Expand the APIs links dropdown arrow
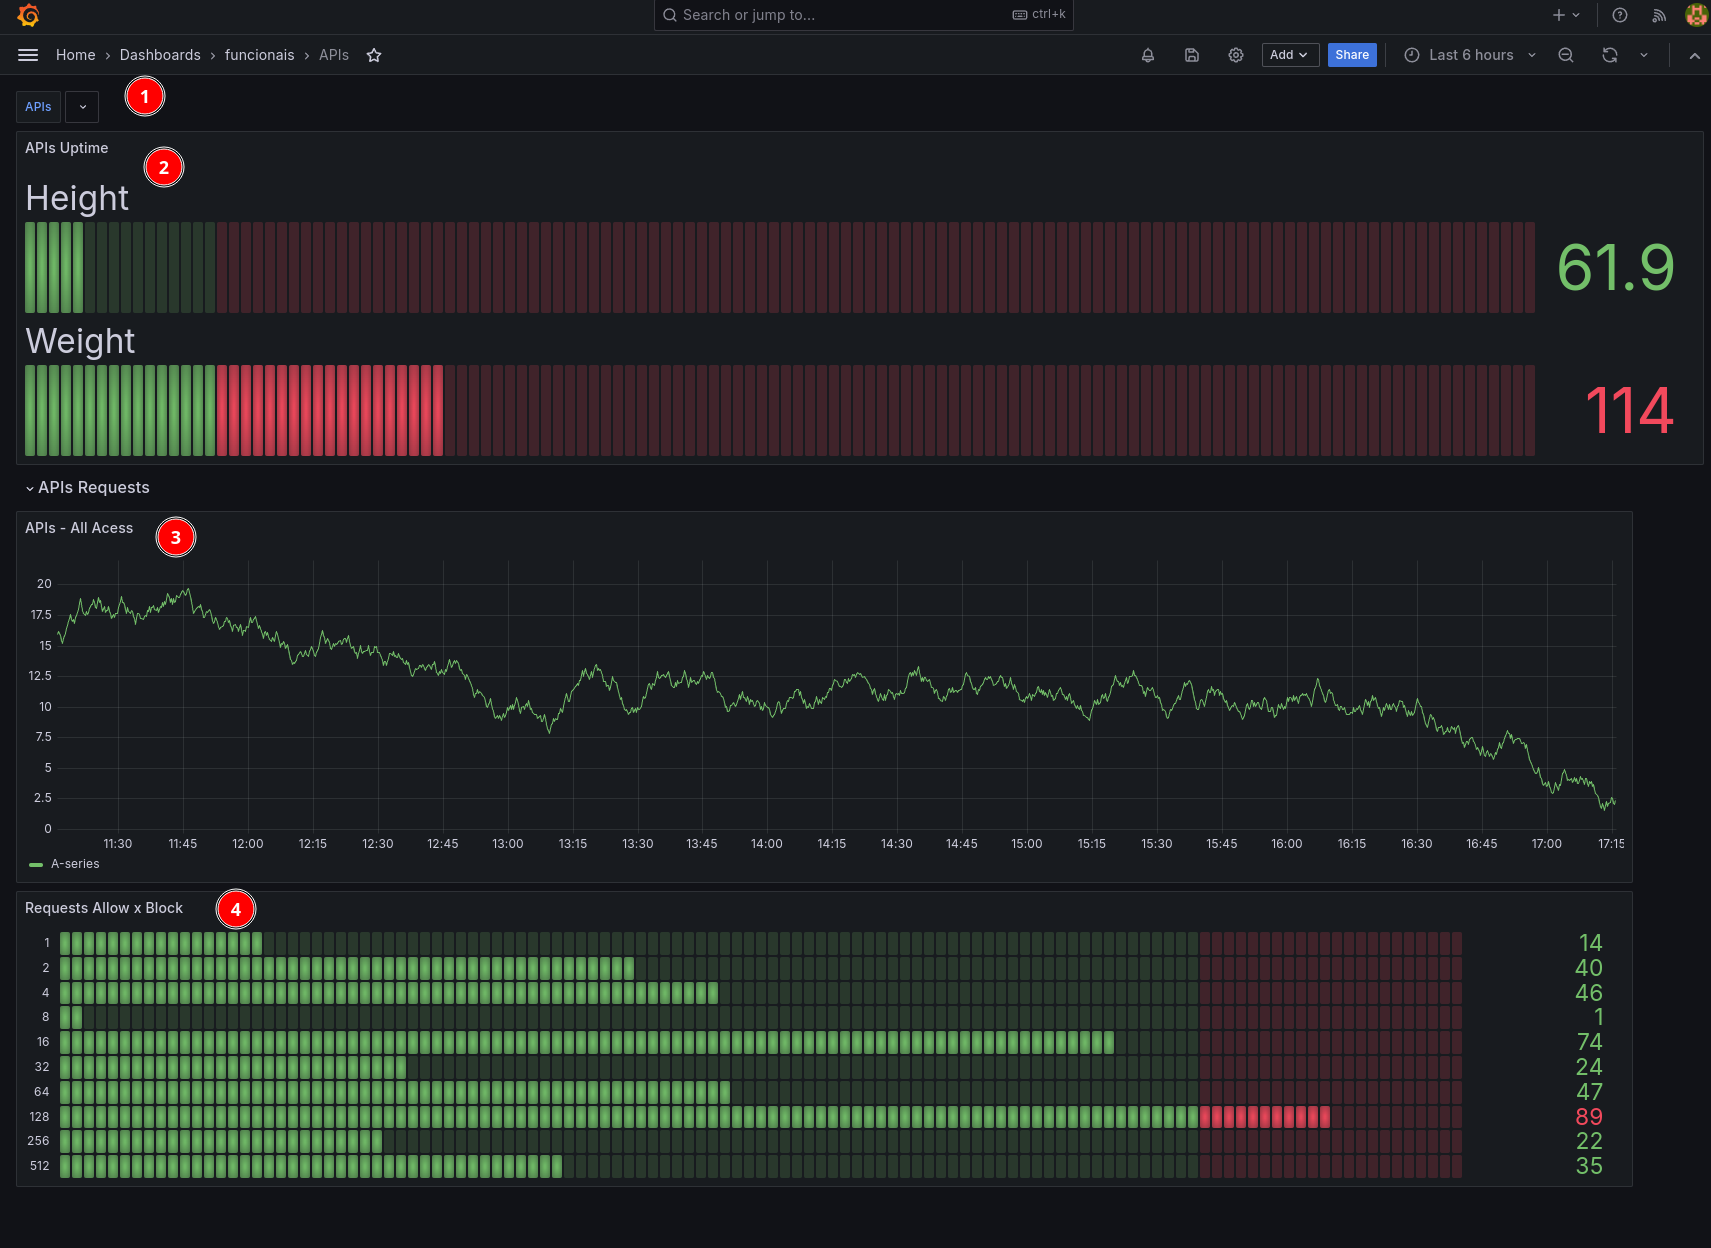Image resolution: width=1711 pixels, height=1248 pixels. (x=82, y=107)
